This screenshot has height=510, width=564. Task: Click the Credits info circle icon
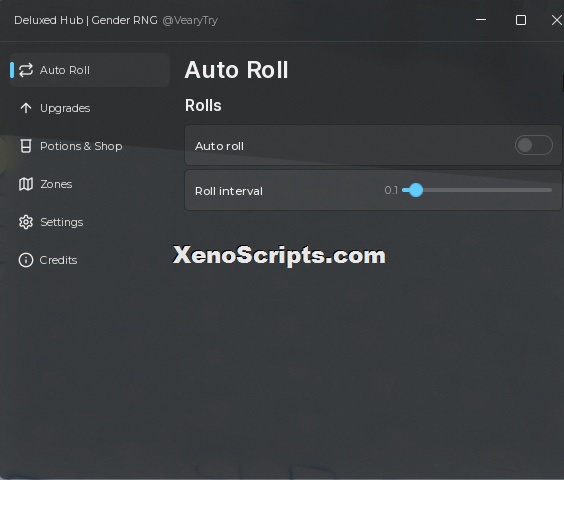[x=26, y=260]
